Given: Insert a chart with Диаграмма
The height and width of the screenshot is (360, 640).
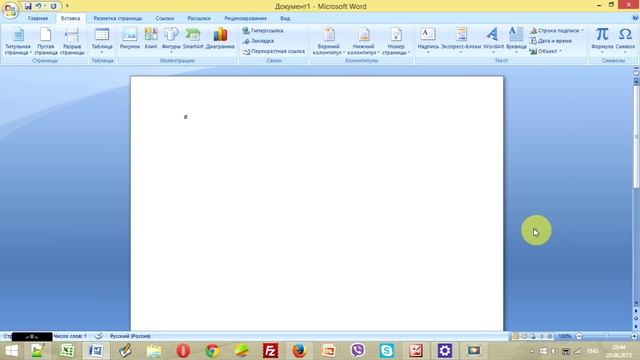Looking at the screenshot, I should pos(220,39).
